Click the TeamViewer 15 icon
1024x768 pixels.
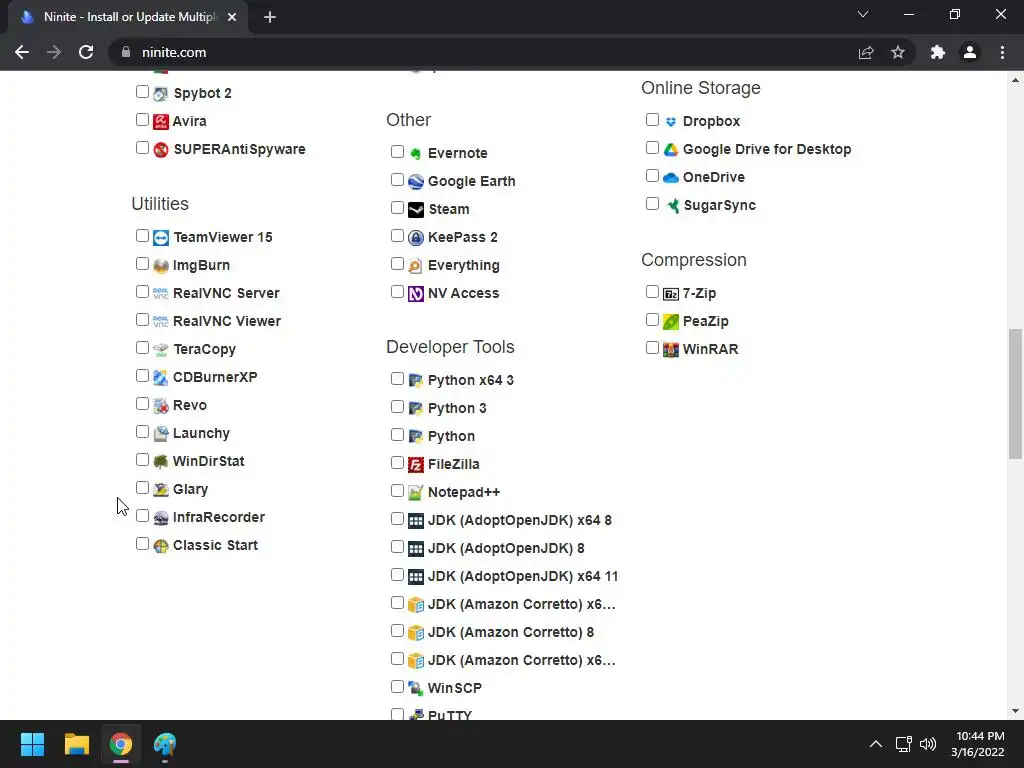(161, 238)
